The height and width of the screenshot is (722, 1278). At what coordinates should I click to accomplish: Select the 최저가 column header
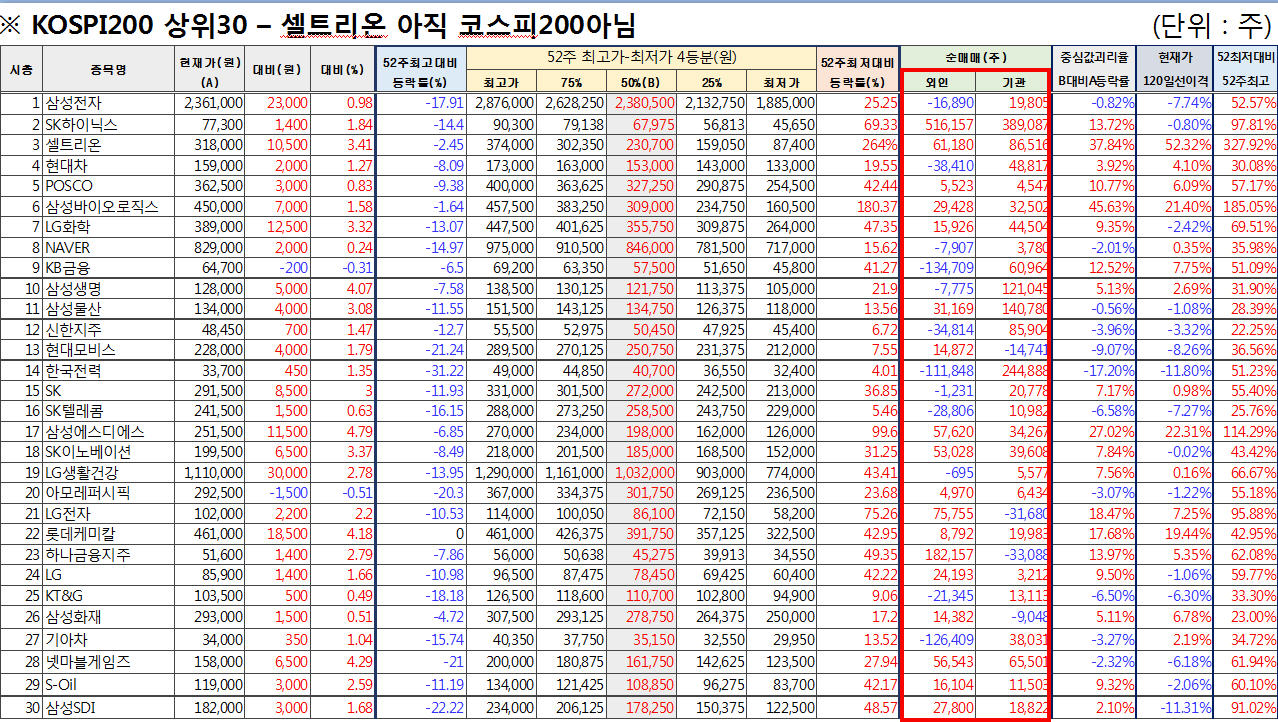[x=780, y=81]
